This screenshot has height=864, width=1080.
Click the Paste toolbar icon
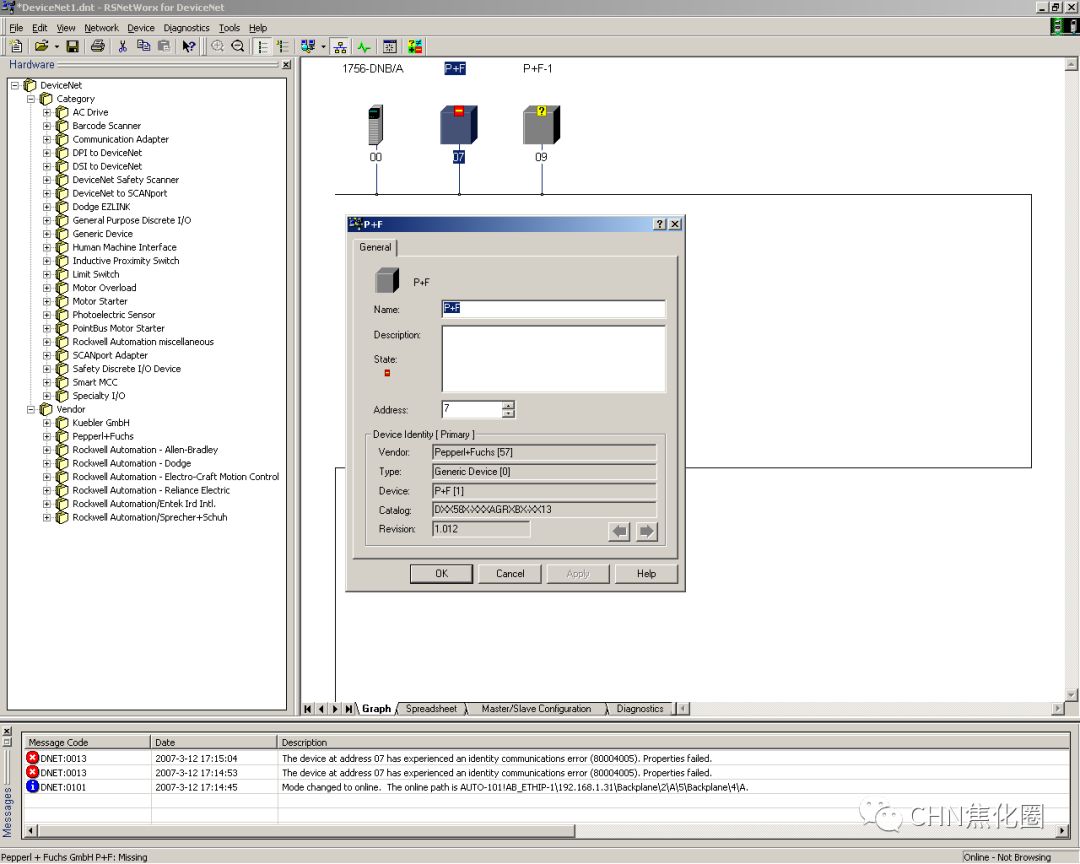(x=164, y=46)
